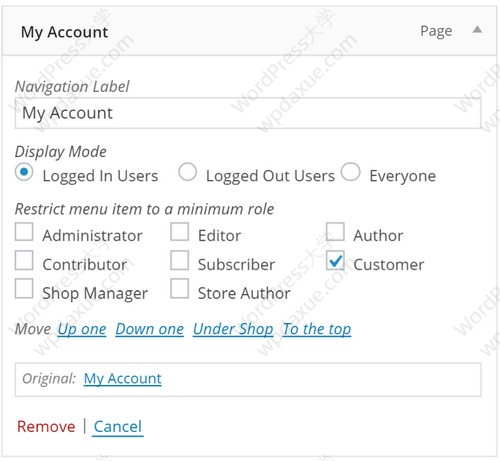Collapse the My Account menu item panel

(477, 30)
